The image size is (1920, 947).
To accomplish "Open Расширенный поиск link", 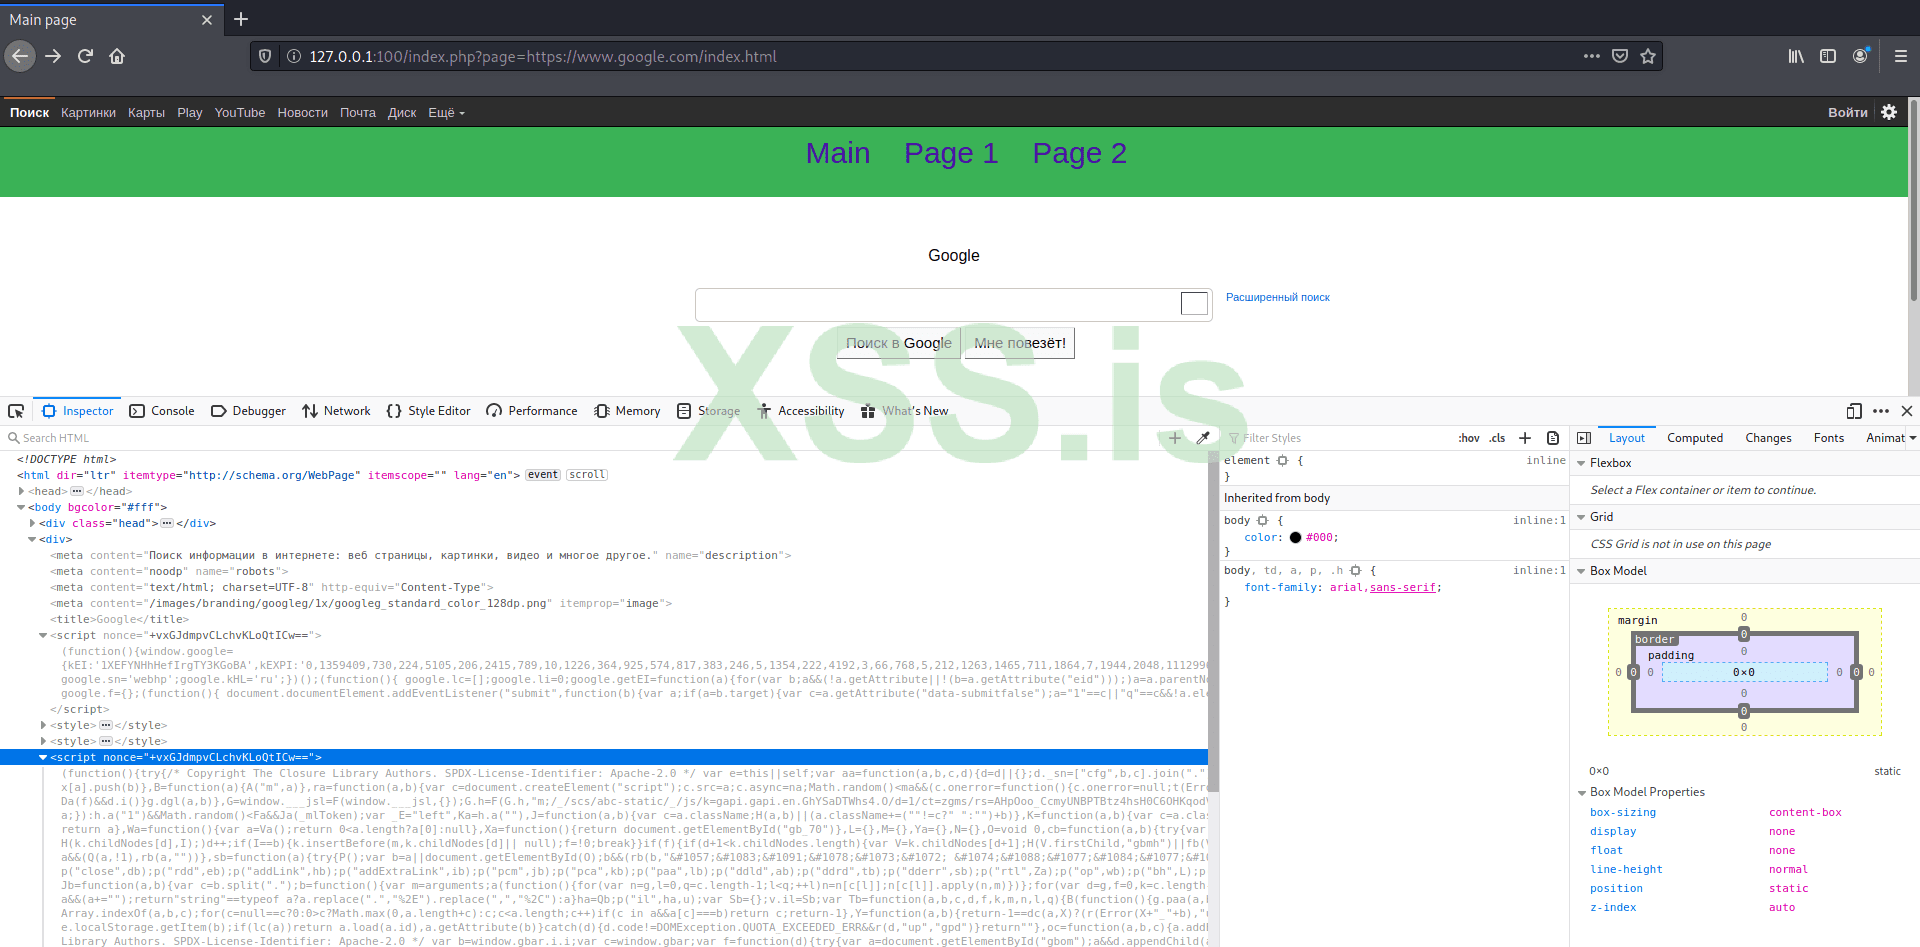I will click(1278, 297).
